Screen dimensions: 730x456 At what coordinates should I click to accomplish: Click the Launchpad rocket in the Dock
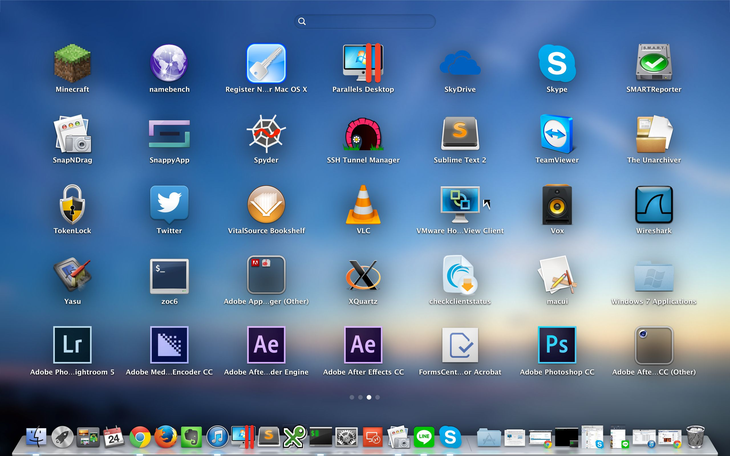62,437
